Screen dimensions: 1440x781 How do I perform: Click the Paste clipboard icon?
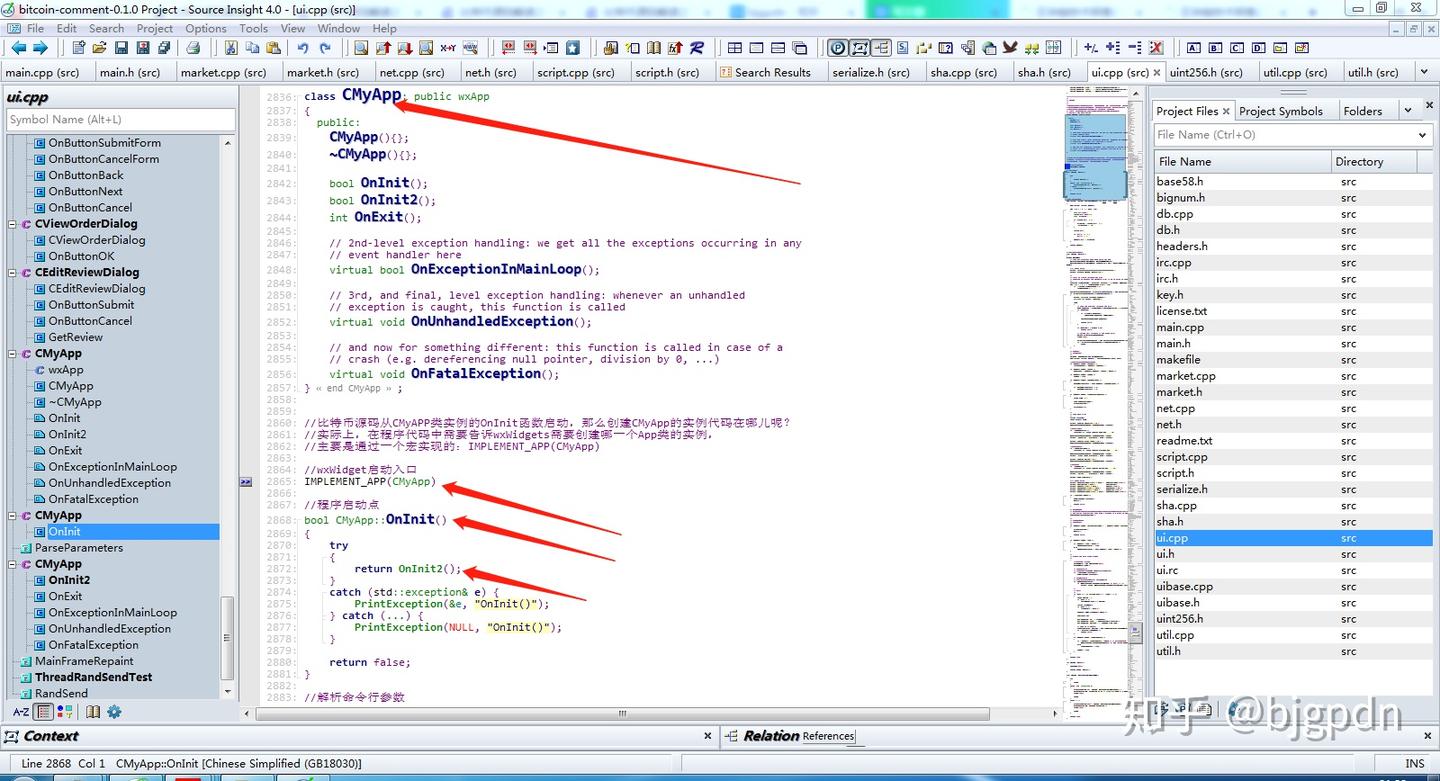pos(273,48)
